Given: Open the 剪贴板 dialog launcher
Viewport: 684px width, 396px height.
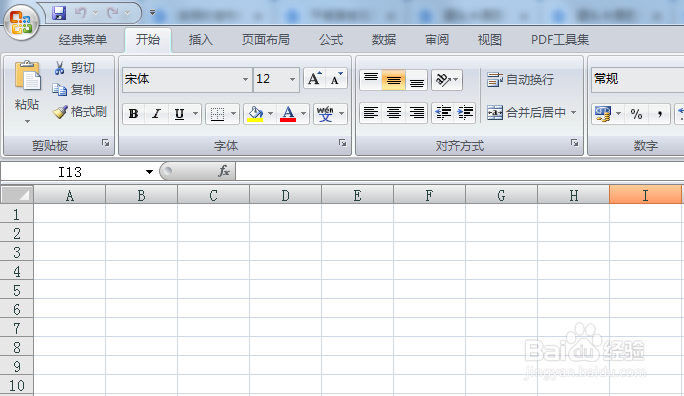Looking at the screenshot, I should pos(106,143).
